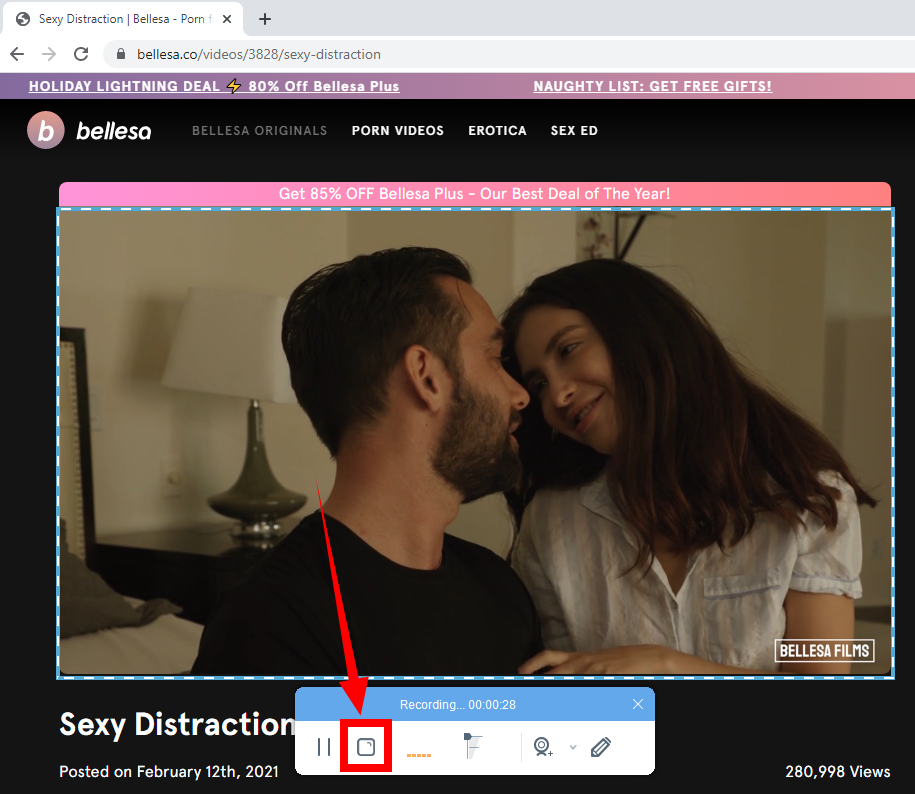Viewport: 915px width, 794px height.
Task: Click the video player area
Action: click(x=475, y=443)
